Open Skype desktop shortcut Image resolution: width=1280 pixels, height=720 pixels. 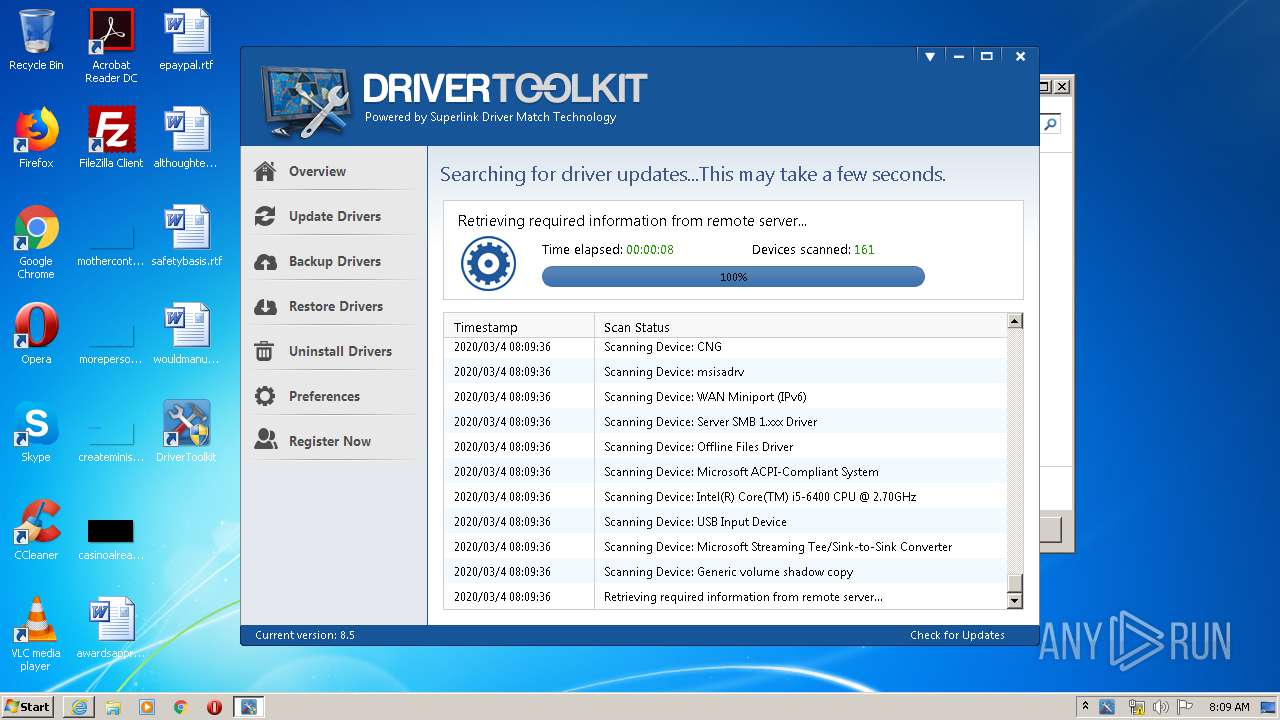coord(36,432)
